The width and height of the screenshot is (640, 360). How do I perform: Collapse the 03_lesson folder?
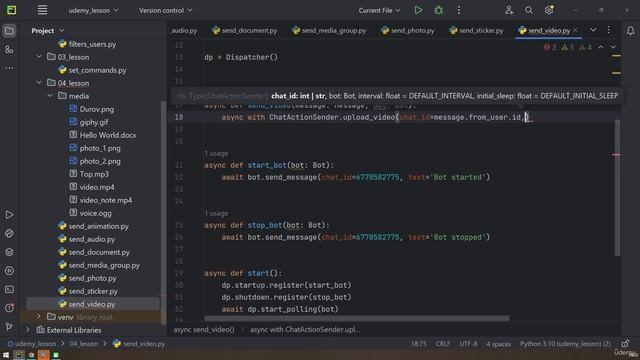39,57
